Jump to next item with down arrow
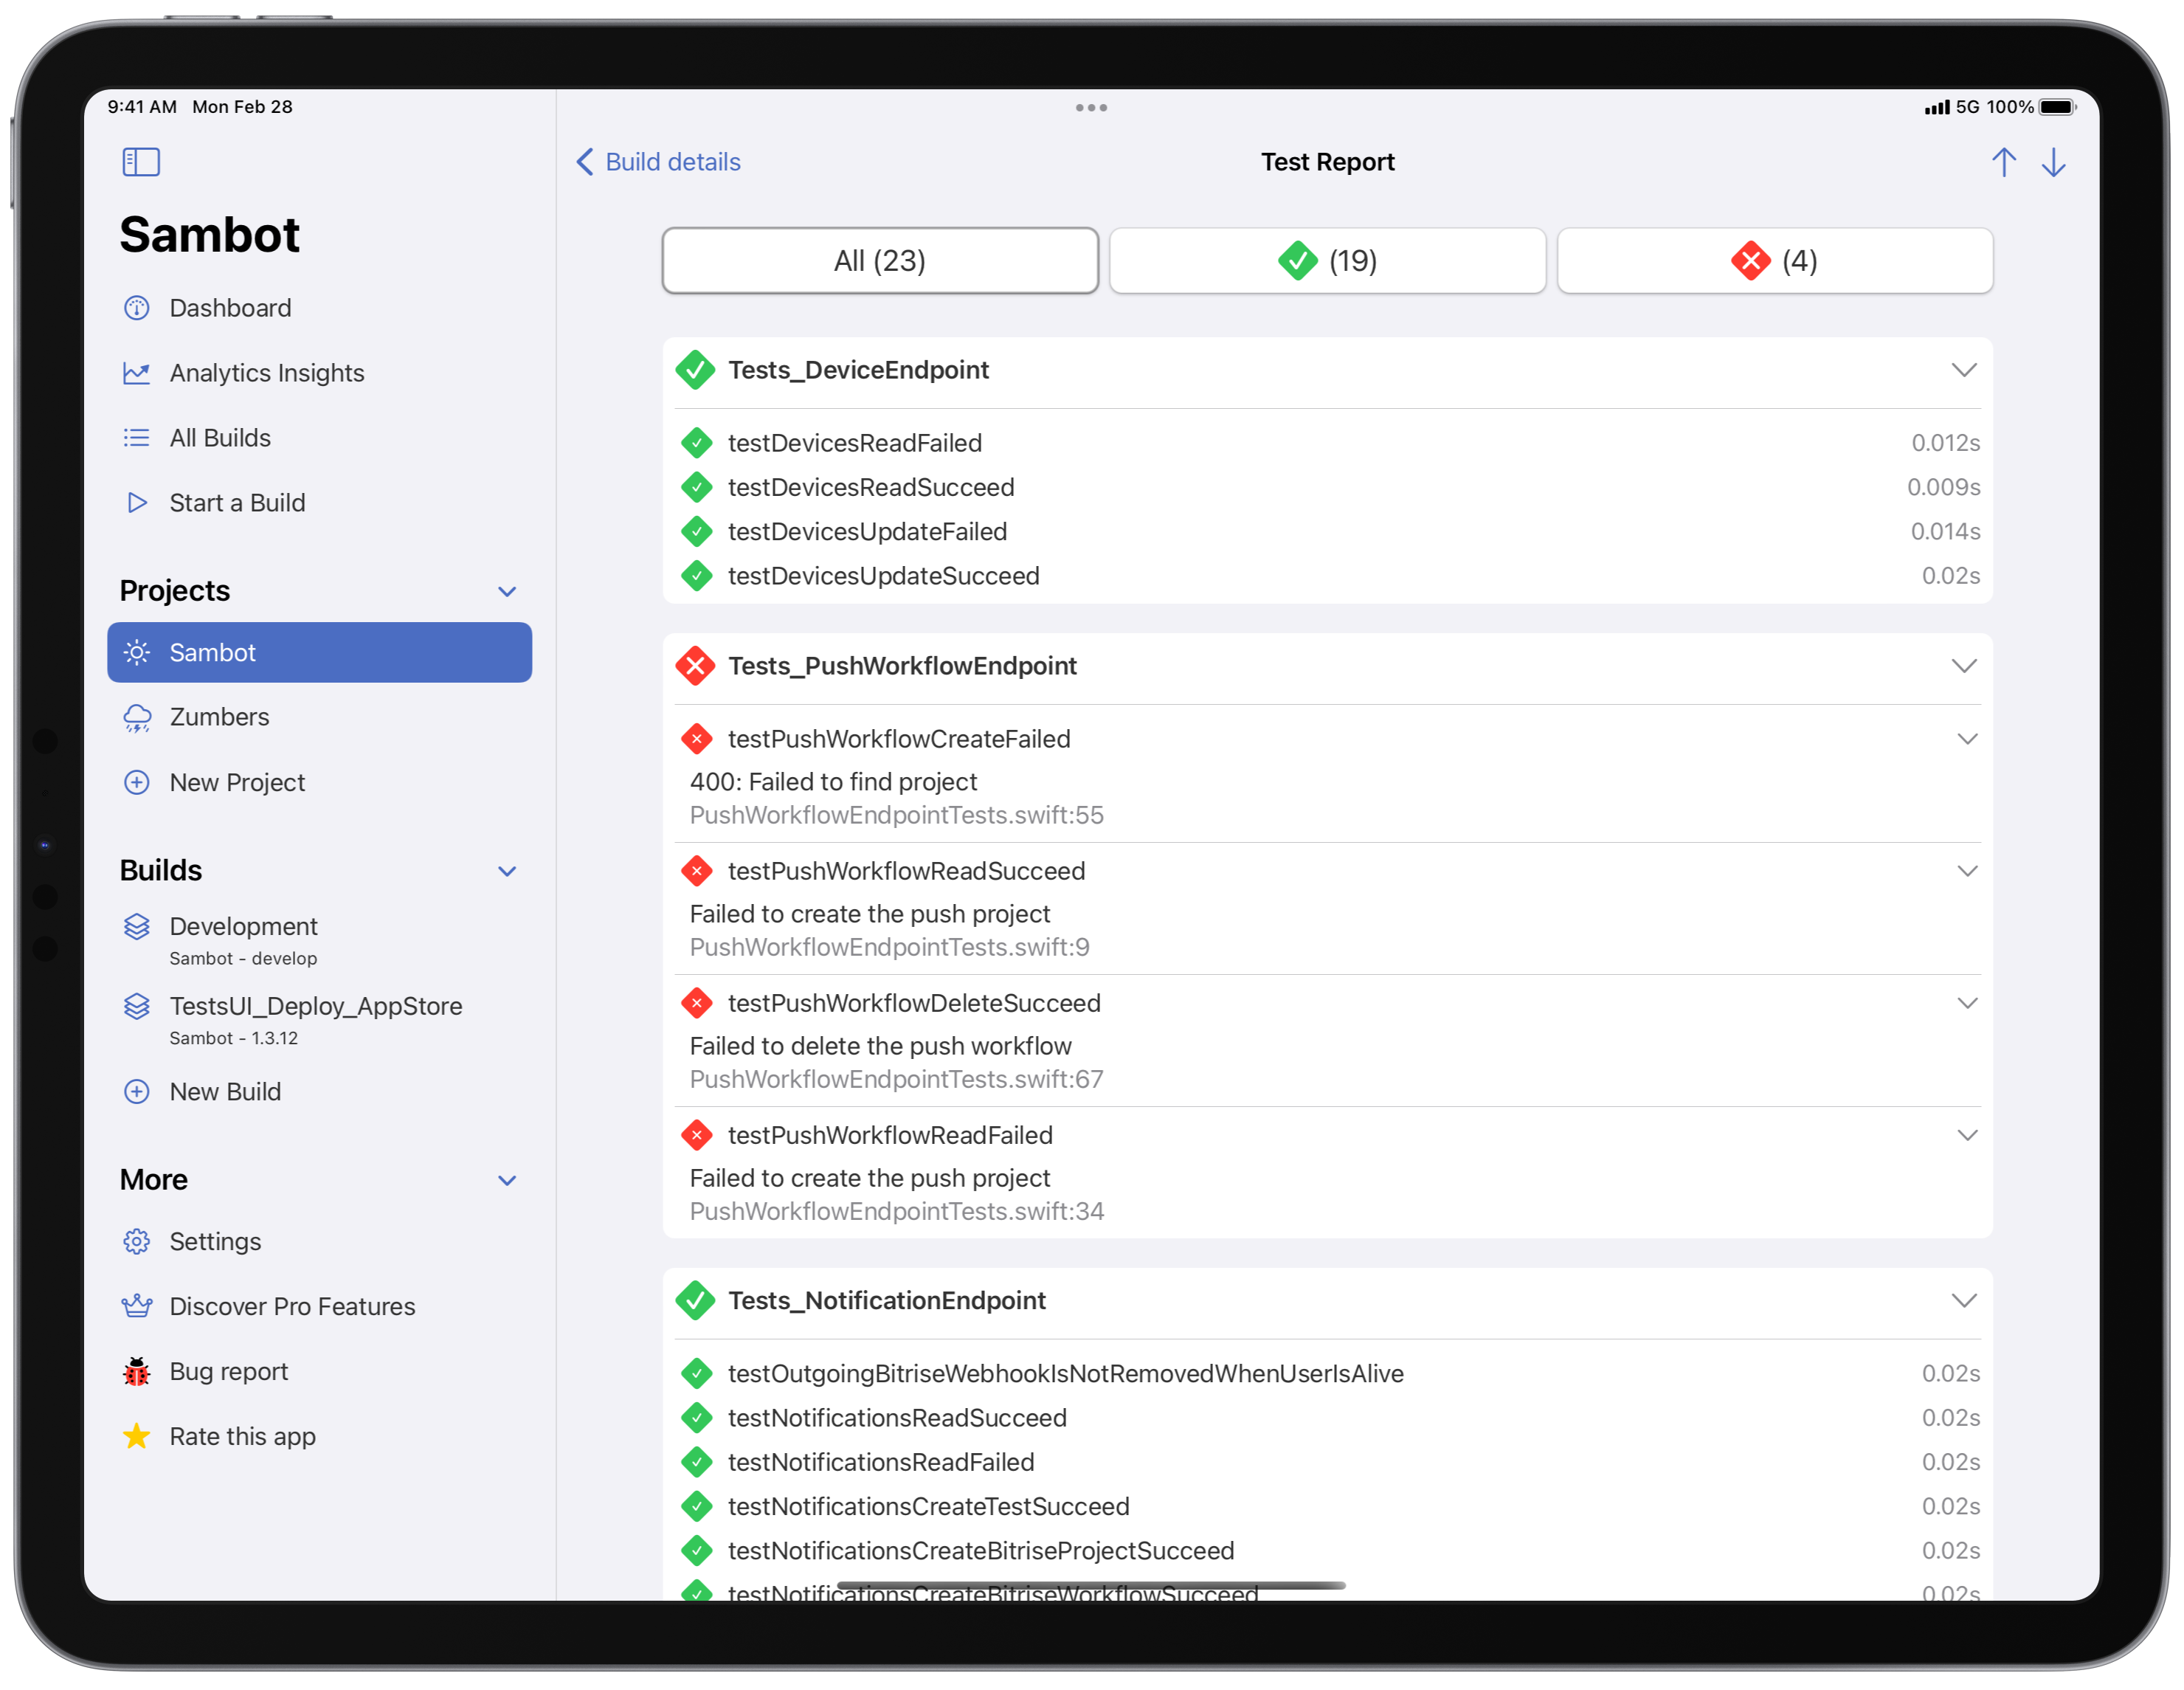2184x1690 pixels. coord(2054,162)
